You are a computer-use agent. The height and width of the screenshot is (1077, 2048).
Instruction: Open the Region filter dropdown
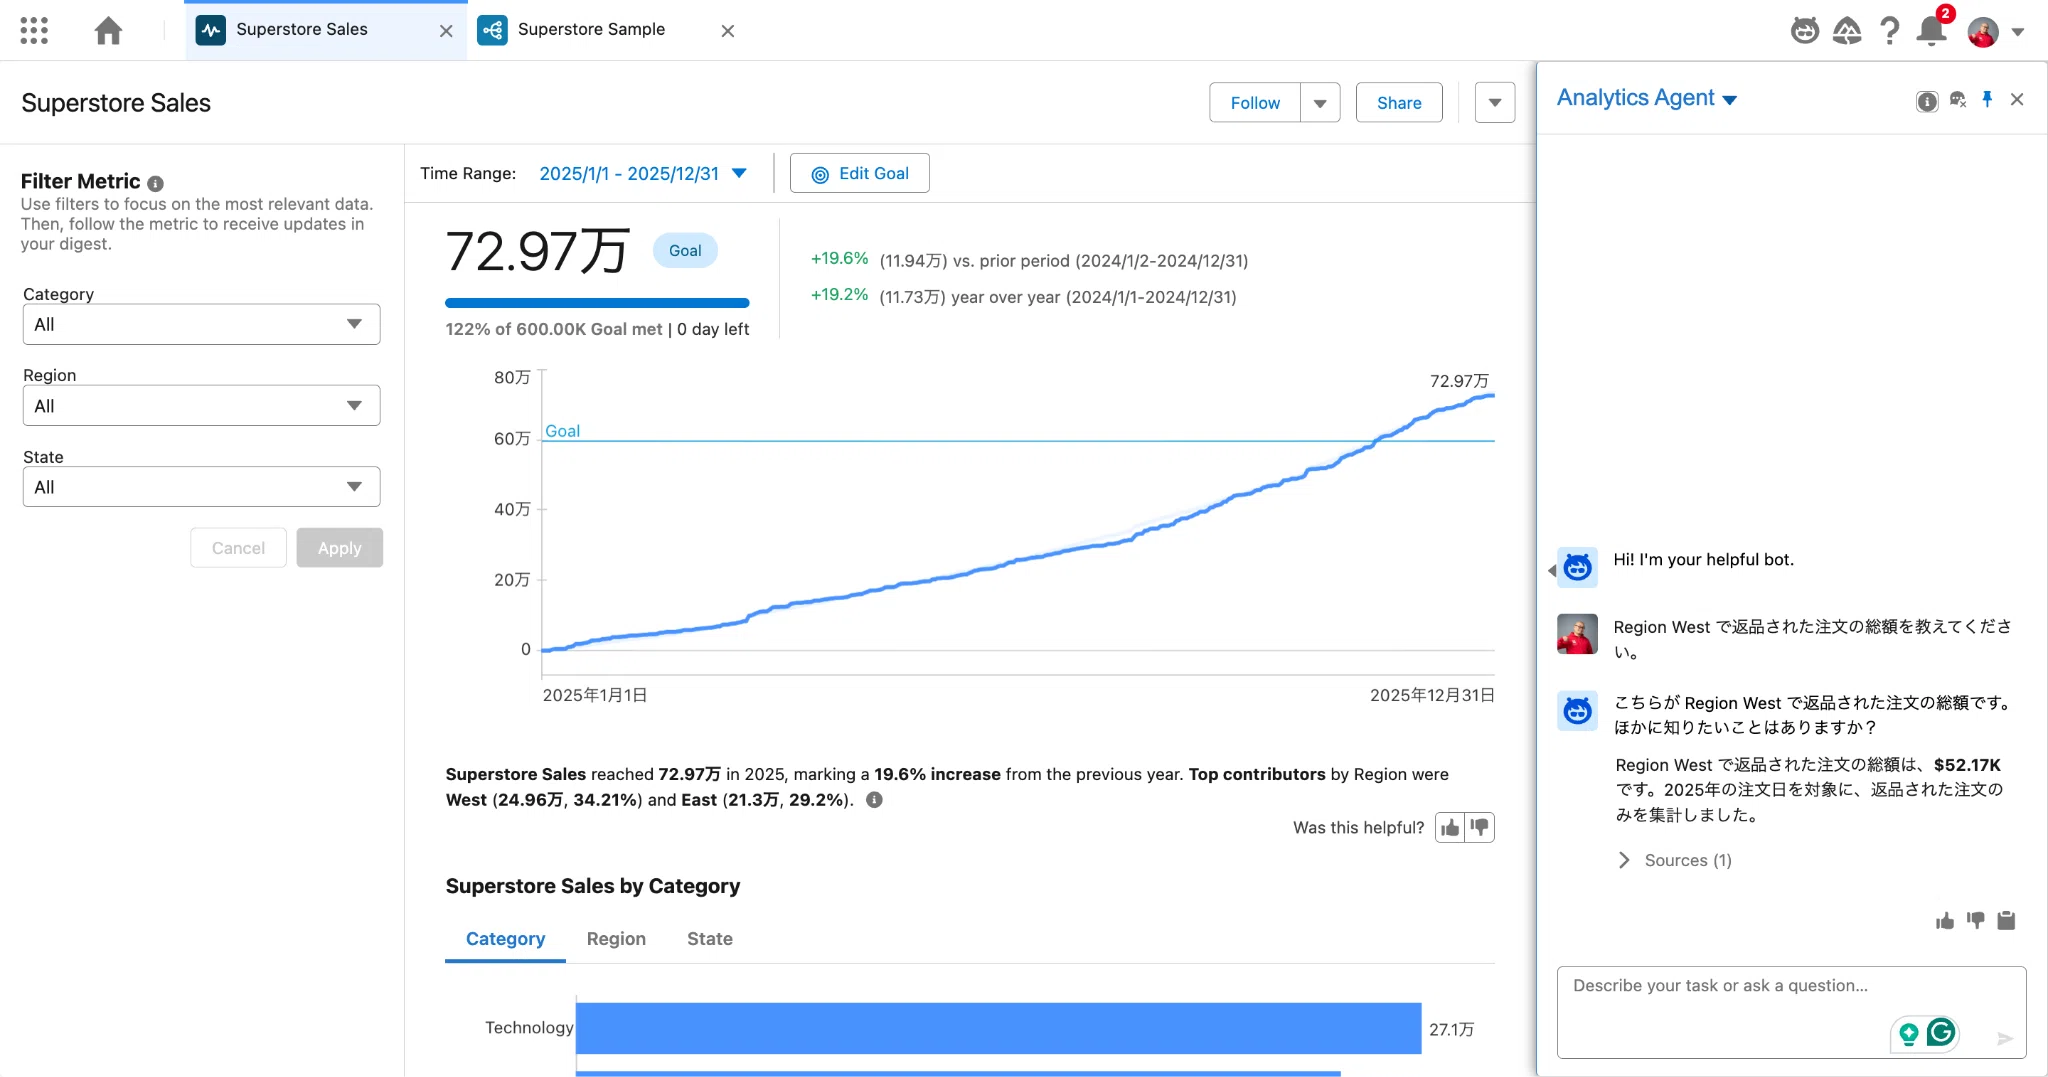201,406
